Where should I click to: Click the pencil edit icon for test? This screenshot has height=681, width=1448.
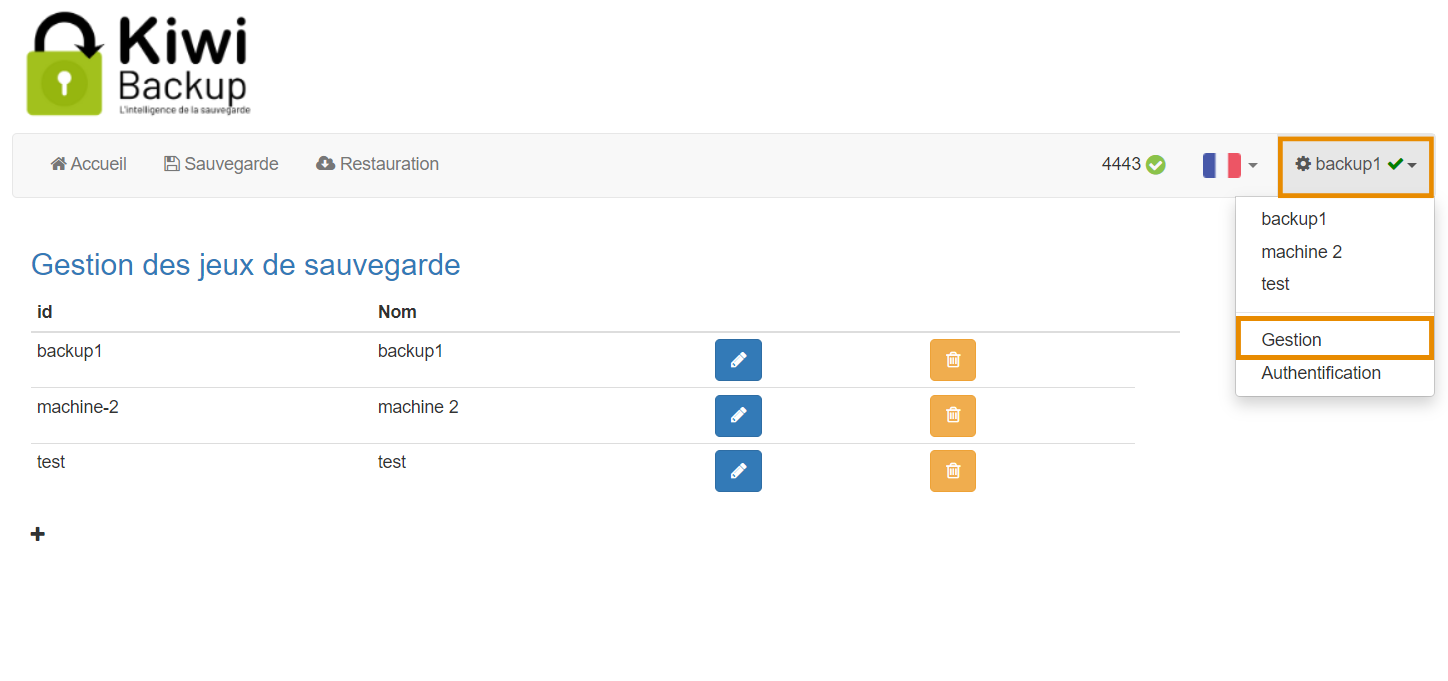pos(738,471)
